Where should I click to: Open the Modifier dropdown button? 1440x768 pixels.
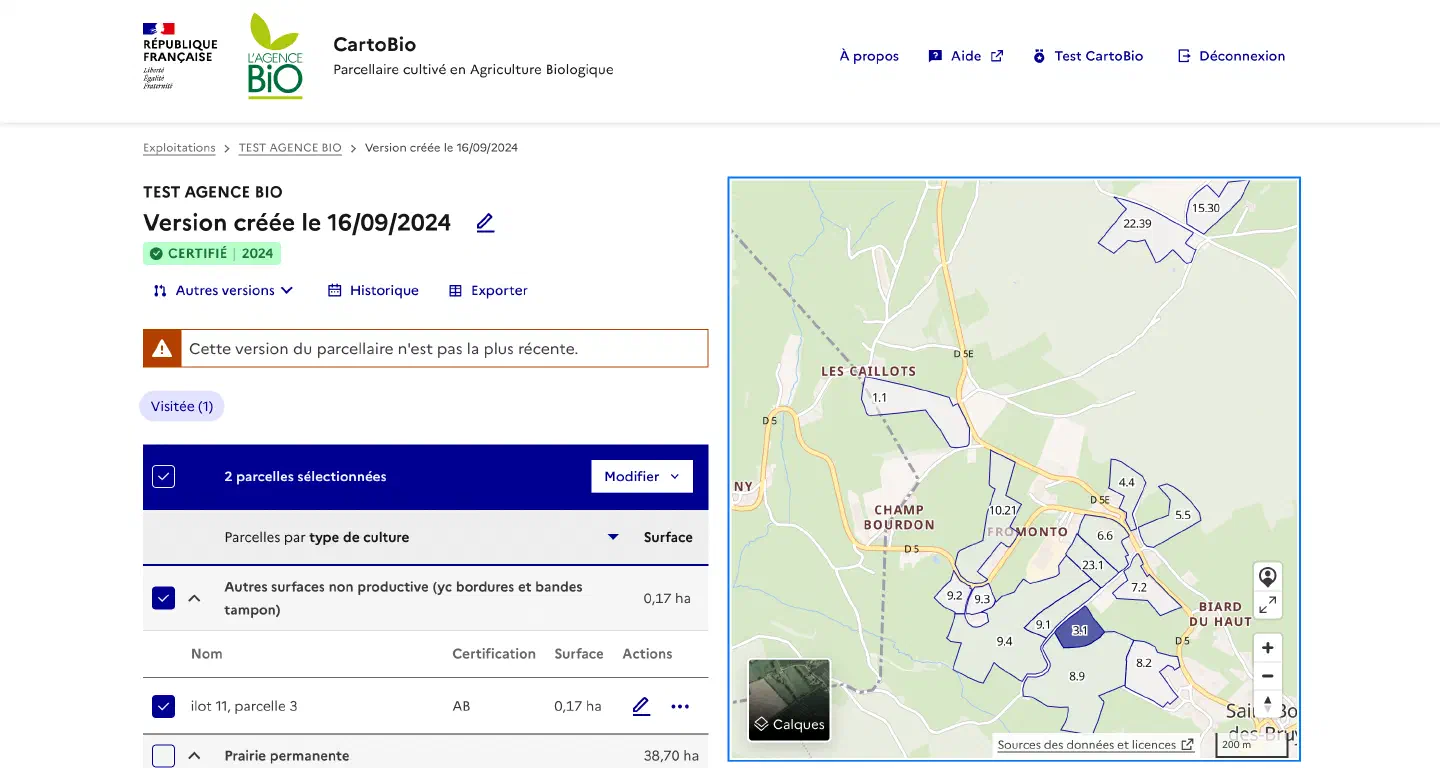pyautogui.click(x=641, y=476)
